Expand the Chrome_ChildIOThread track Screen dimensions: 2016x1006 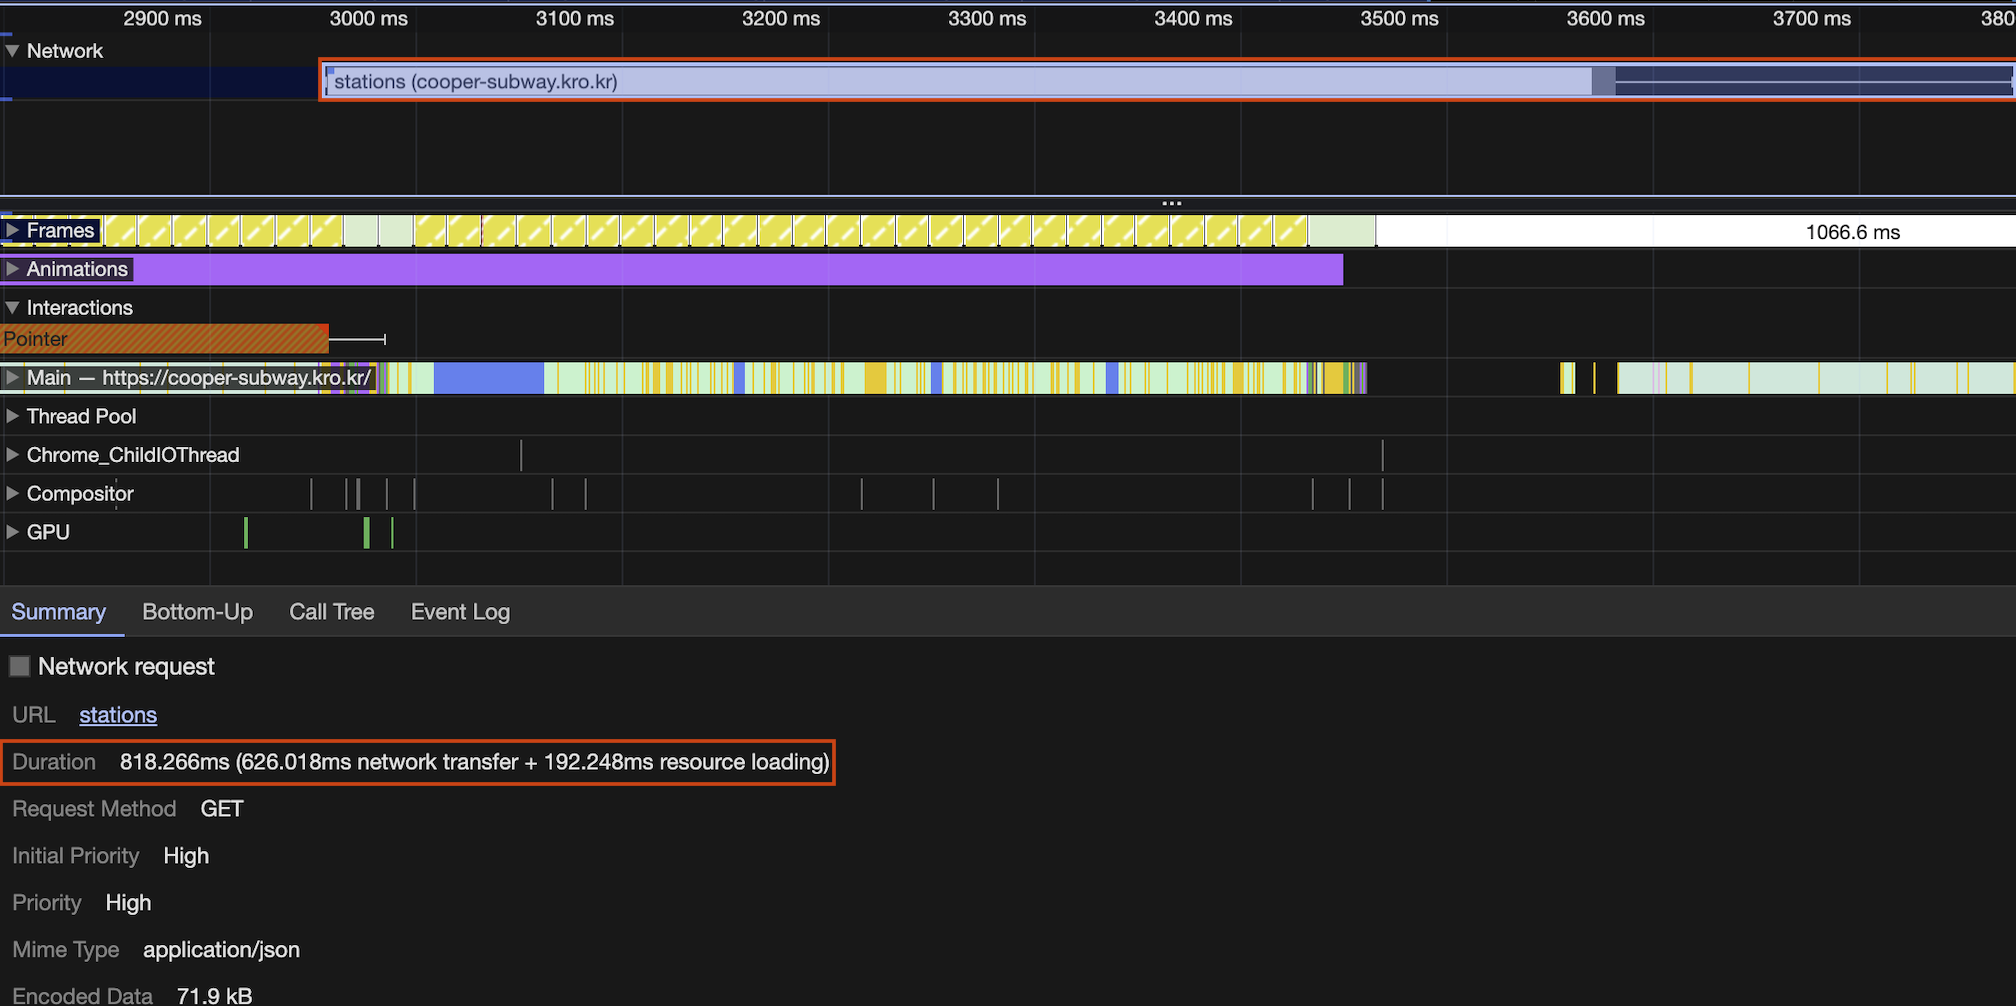[x=12, y=455]
